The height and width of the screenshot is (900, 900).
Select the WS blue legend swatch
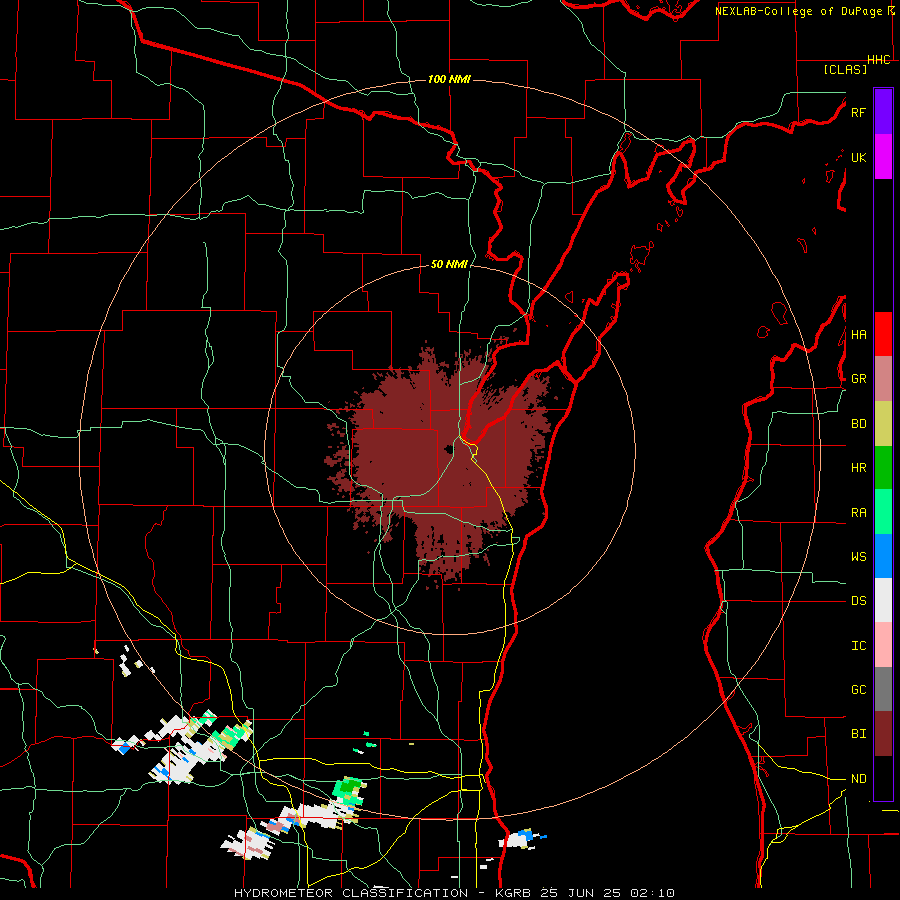[x=883, y=556]
